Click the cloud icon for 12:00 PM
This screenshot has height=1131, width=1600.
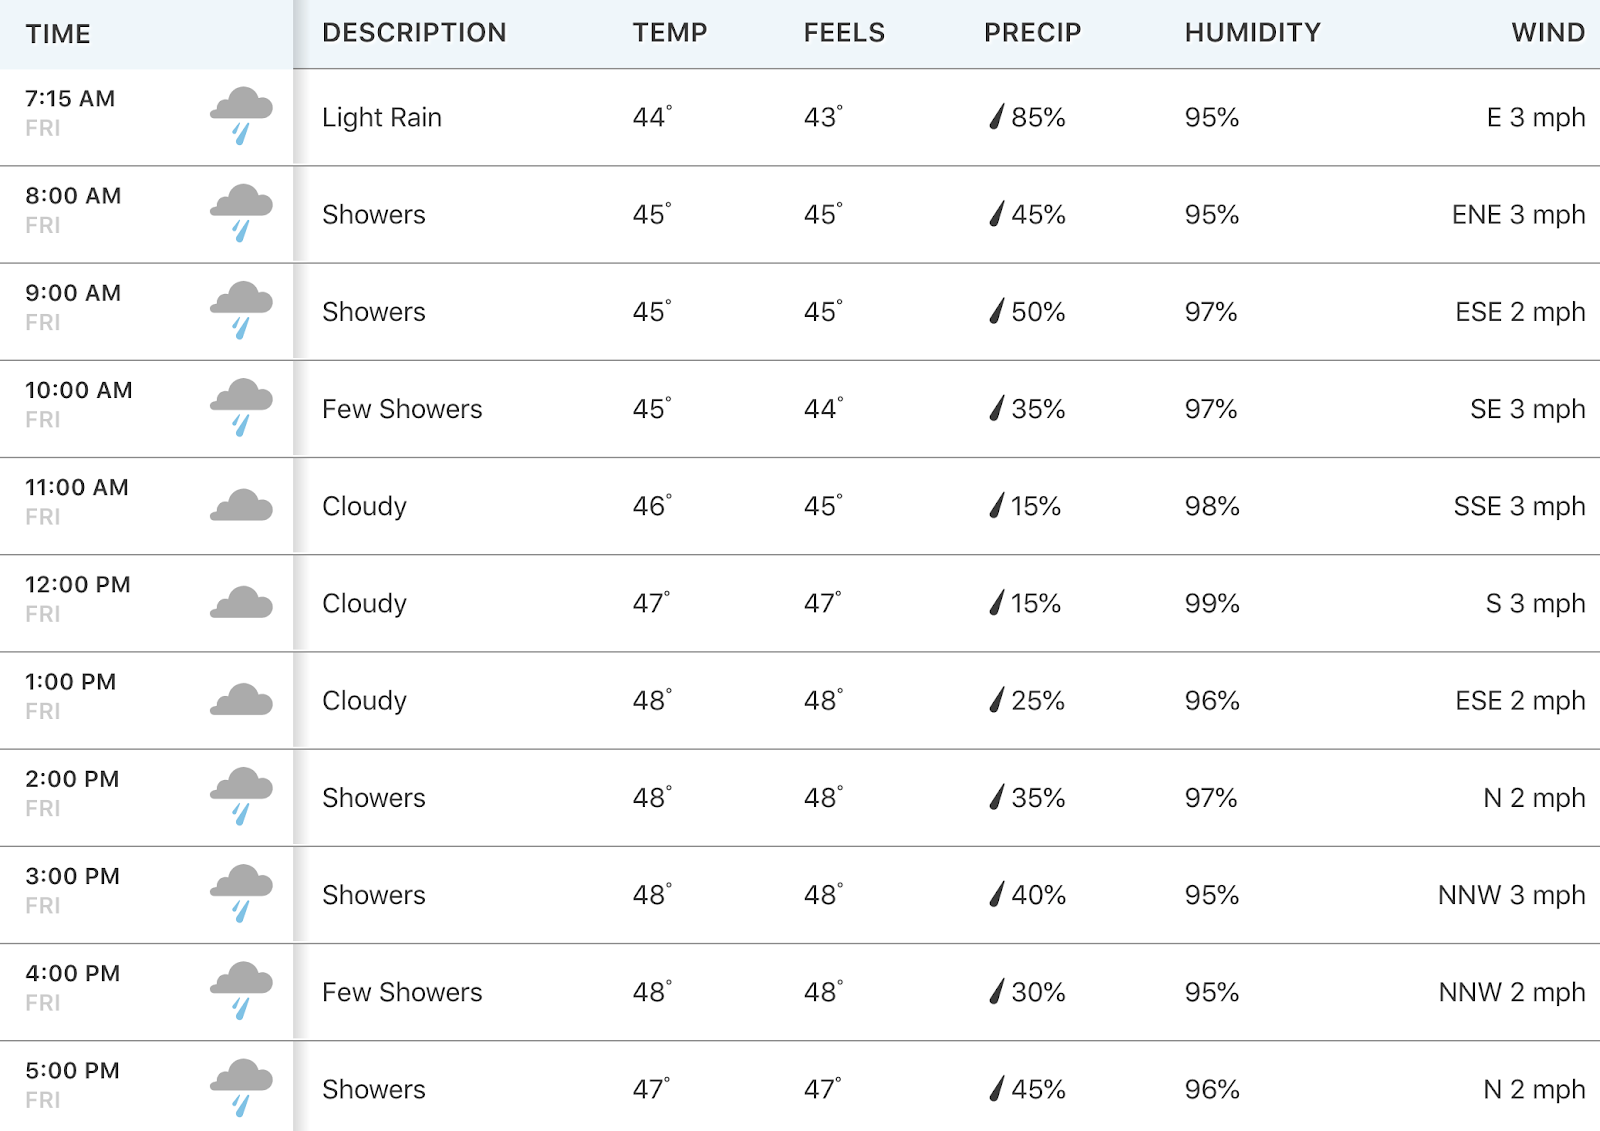tap(241, 602)
